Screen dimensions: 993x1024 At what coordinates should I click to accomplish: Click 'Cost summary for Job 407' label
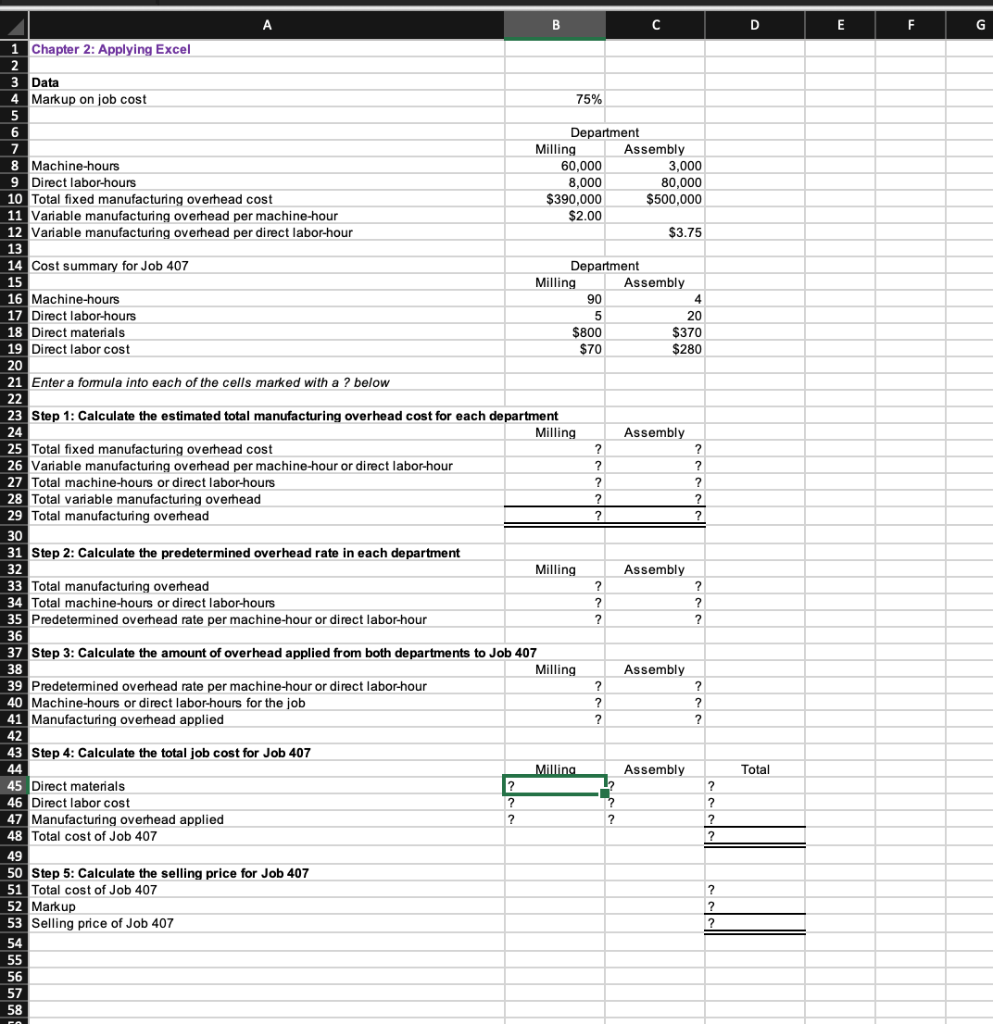(x=110, y=266)
